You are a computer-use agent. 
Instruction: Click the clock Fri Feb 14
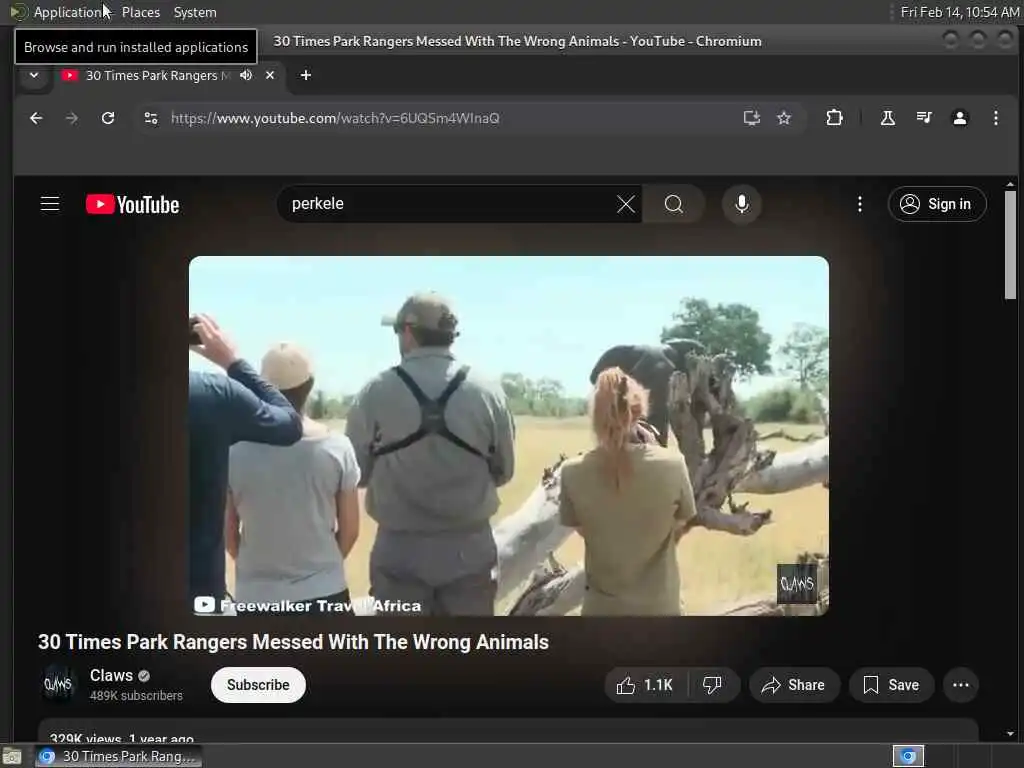(959, 12)
